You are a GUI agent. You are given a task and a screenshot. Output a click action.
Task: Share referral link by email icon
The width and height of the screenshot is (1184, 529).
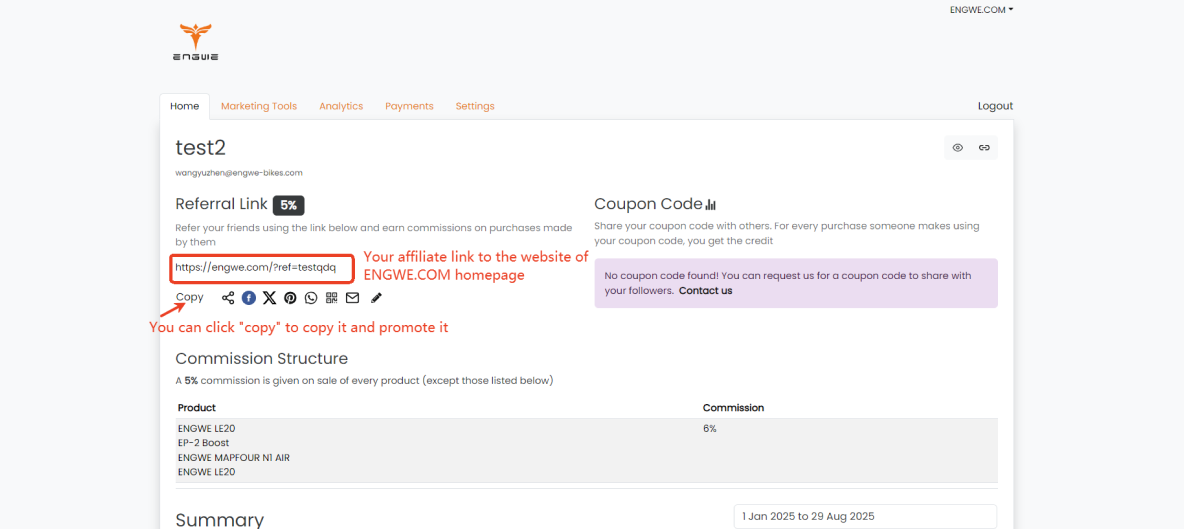pos(353,298)
